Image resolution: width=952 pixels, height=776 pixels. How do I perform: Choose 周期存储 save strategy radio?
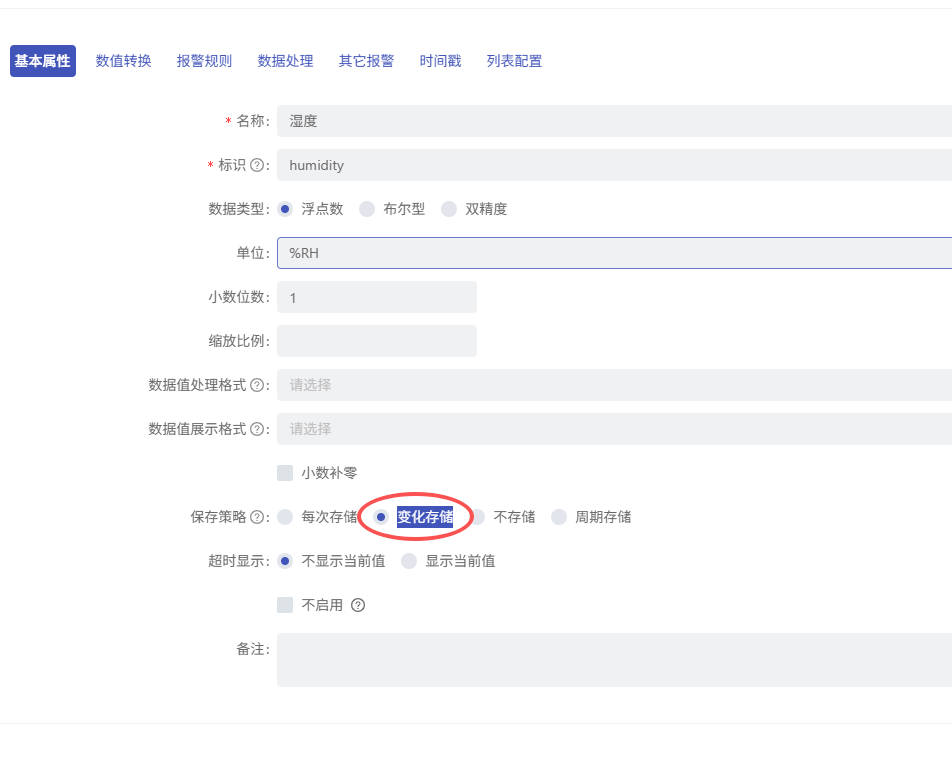(559, 517)
